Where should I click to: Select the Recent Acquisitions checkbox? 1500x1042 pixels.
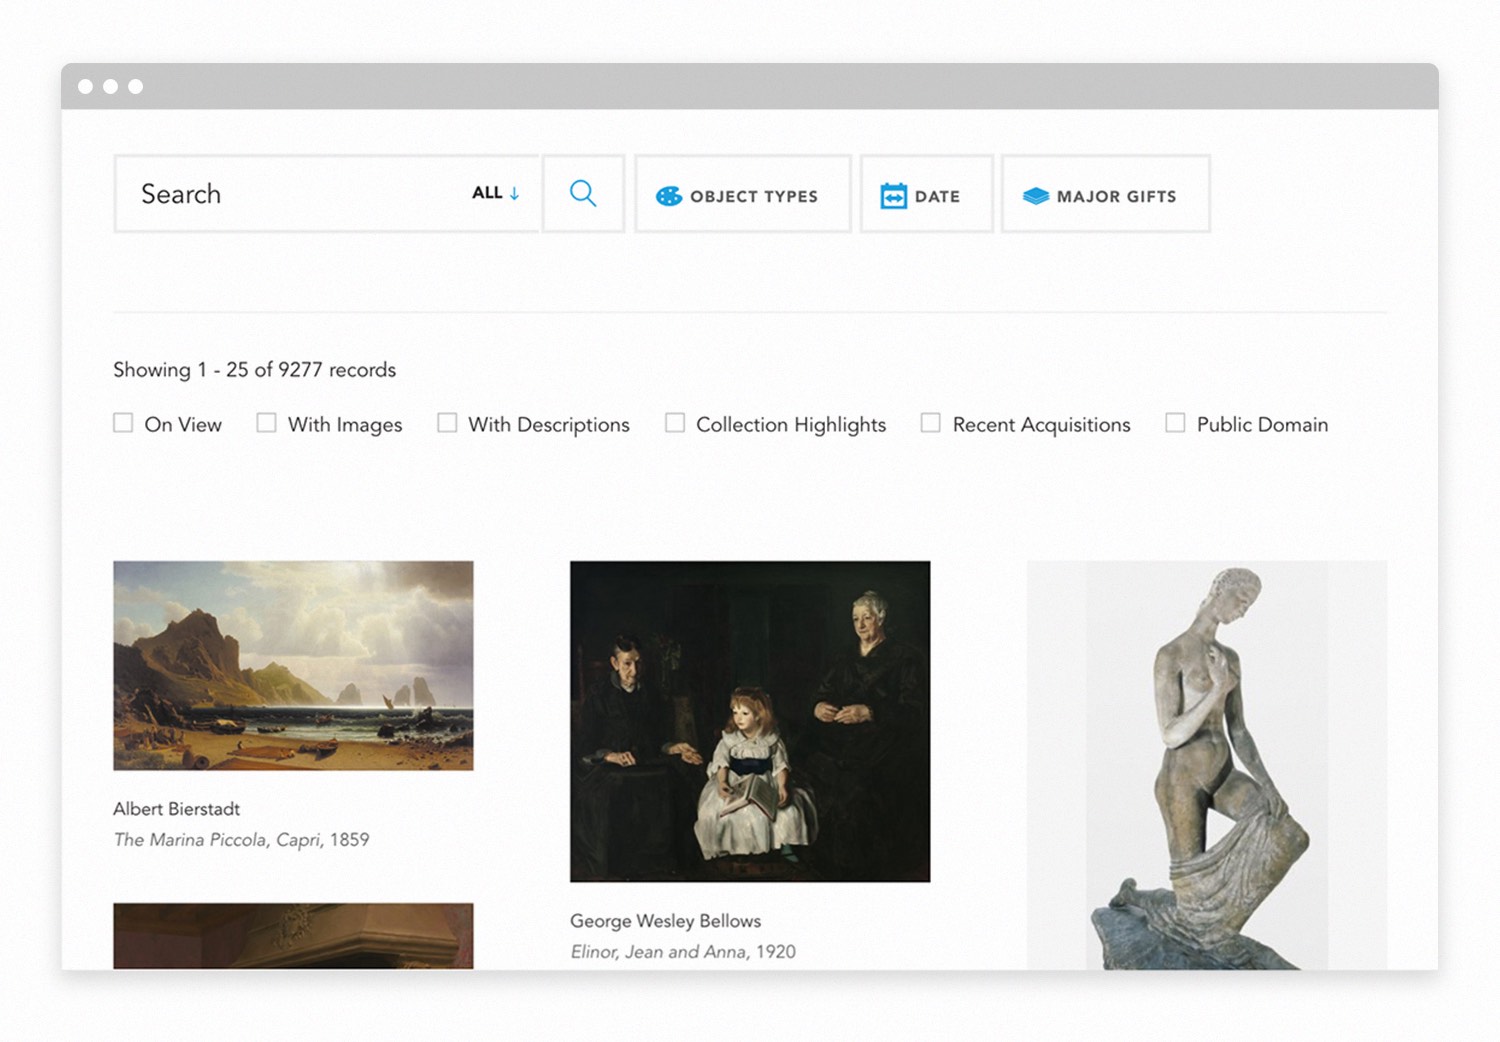tap(930, 423)
